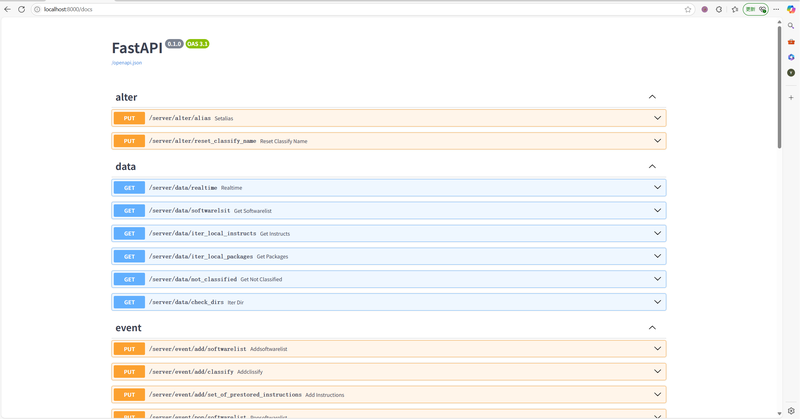
Task: Collapse the alter section
Action: [652, 97]
